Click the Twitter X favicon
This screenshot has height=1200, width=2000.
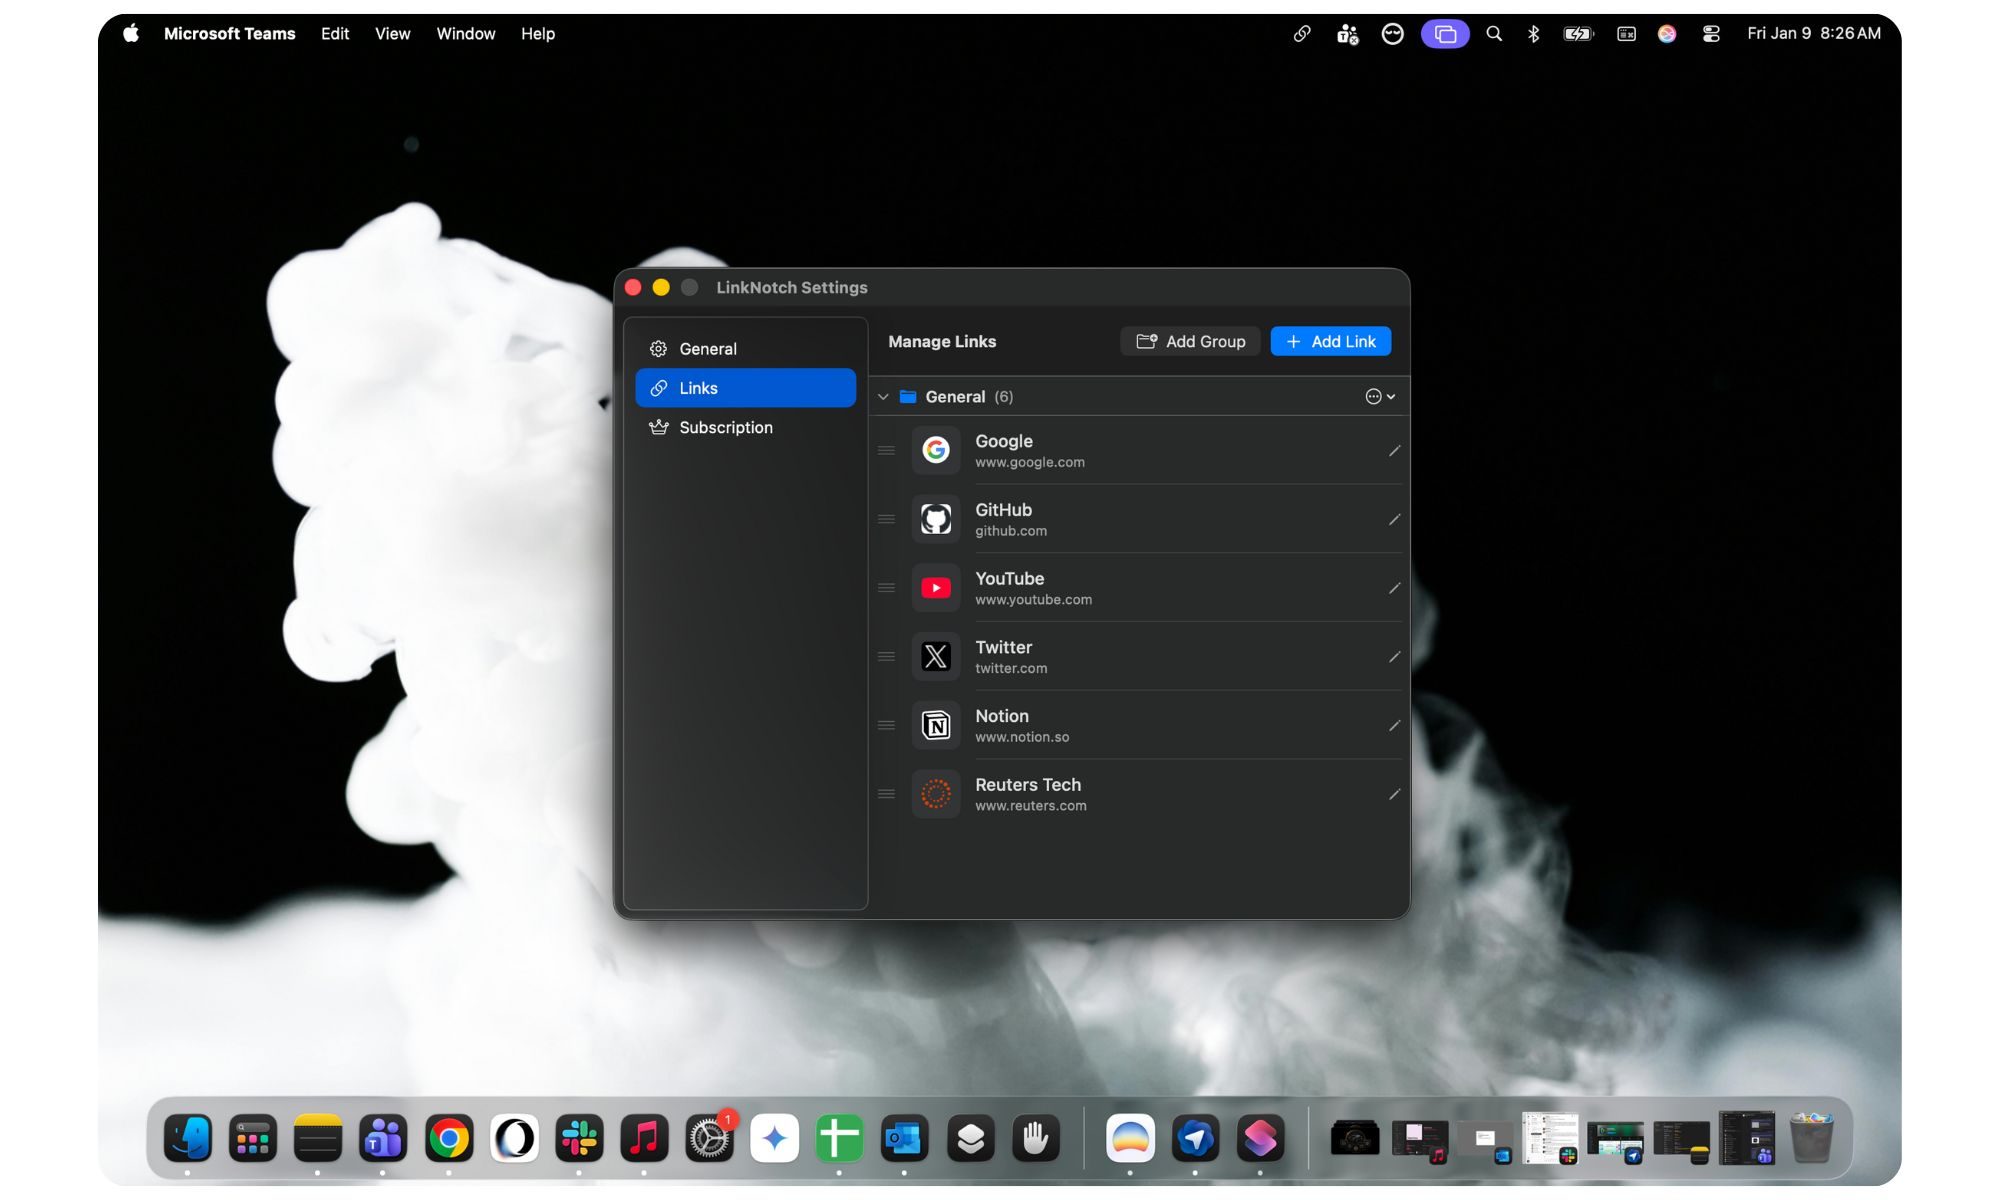[935, 656]
